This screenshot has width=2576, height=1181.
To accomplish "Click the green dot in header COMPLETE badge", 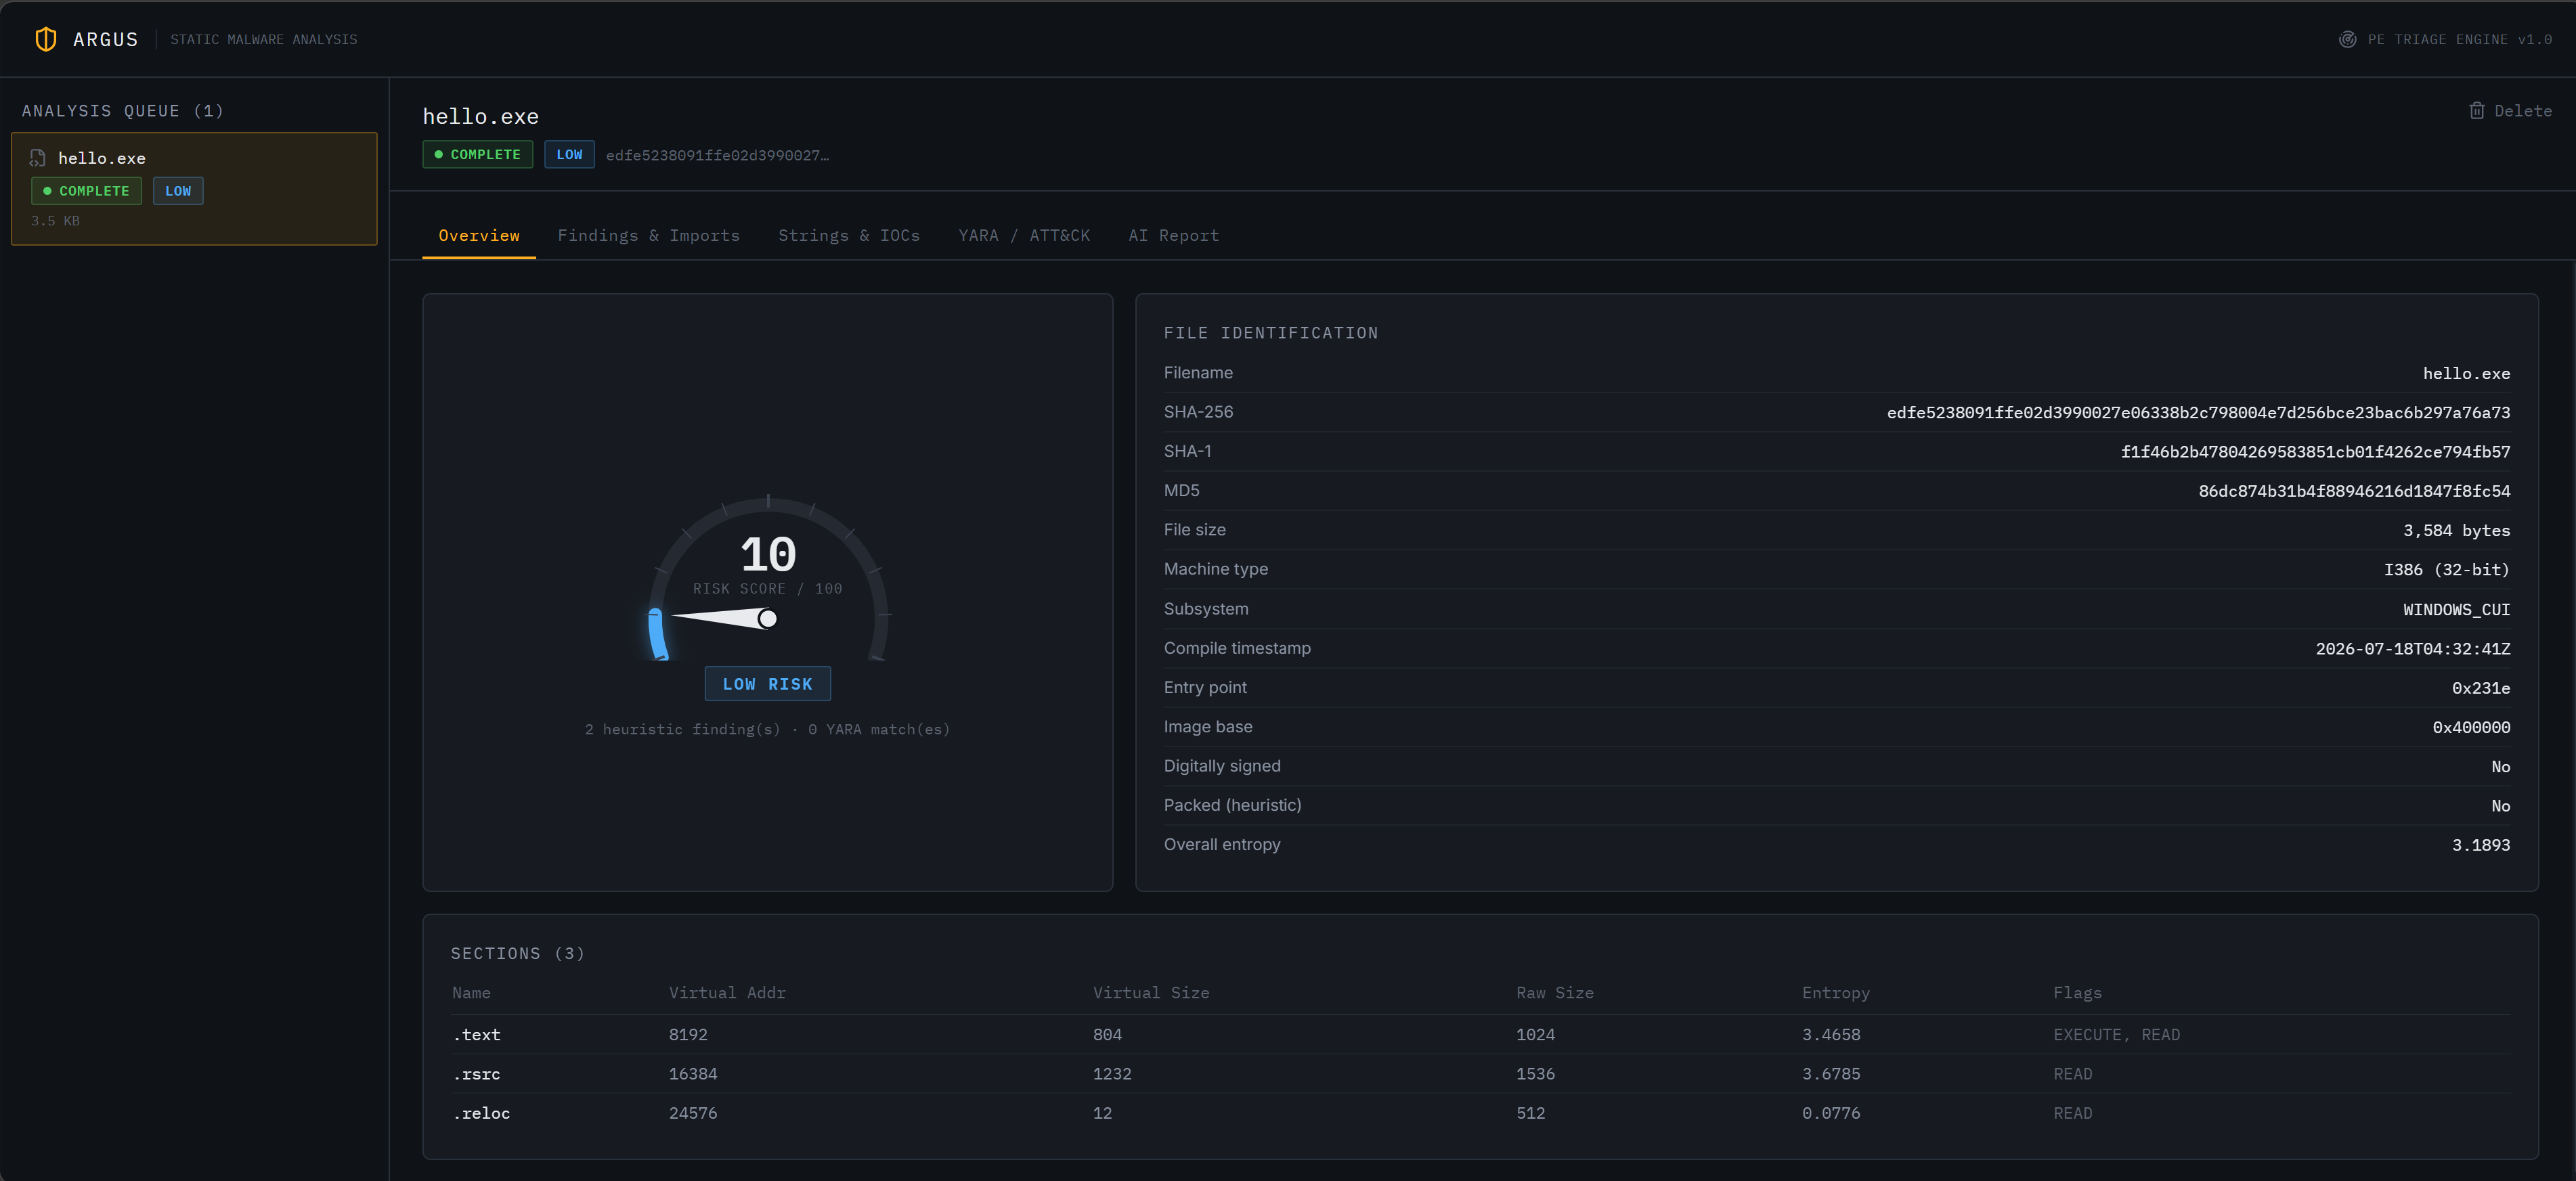I will coord(438,154).
